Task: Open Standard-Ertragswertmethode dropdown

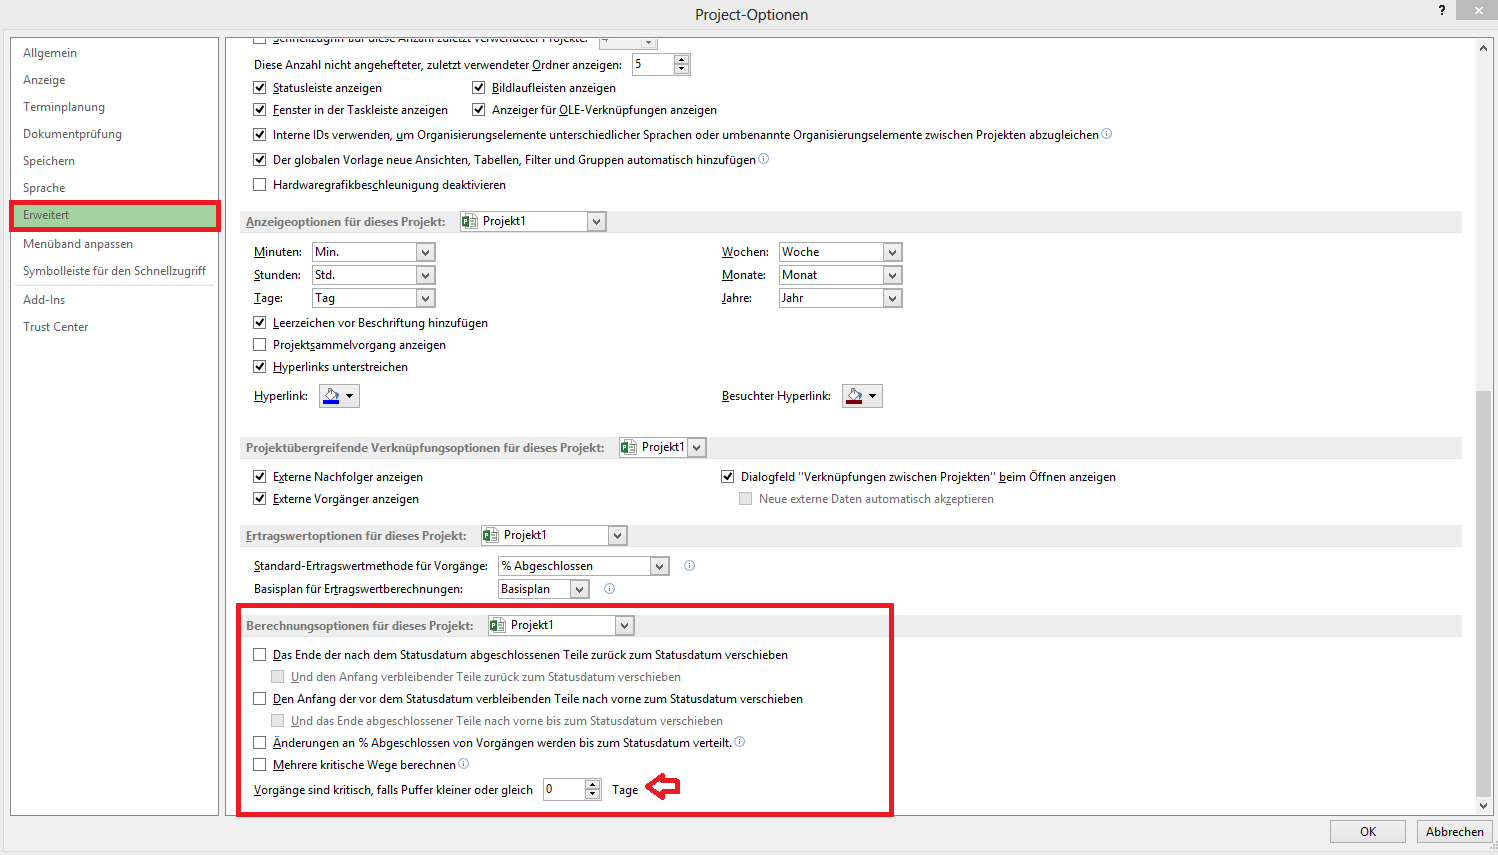Action: point(659,566)
